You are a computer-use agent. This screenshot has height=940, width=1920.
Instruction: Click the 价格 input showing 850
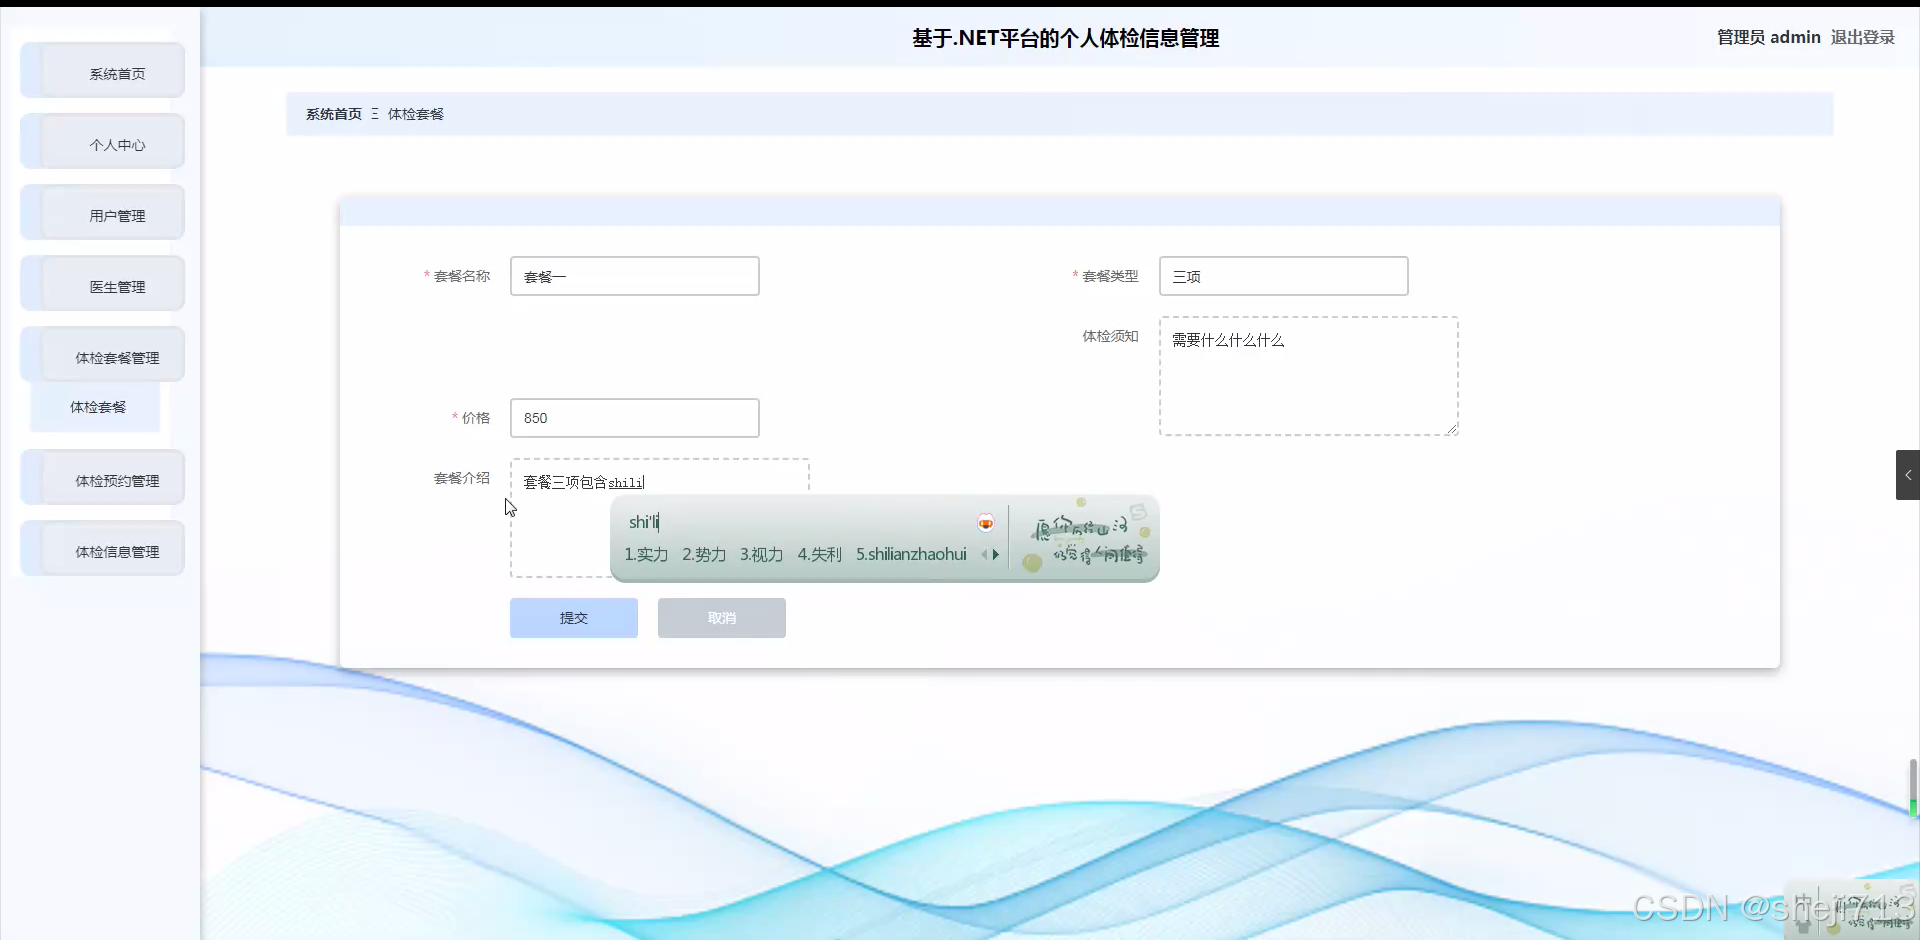coord(634,417)
